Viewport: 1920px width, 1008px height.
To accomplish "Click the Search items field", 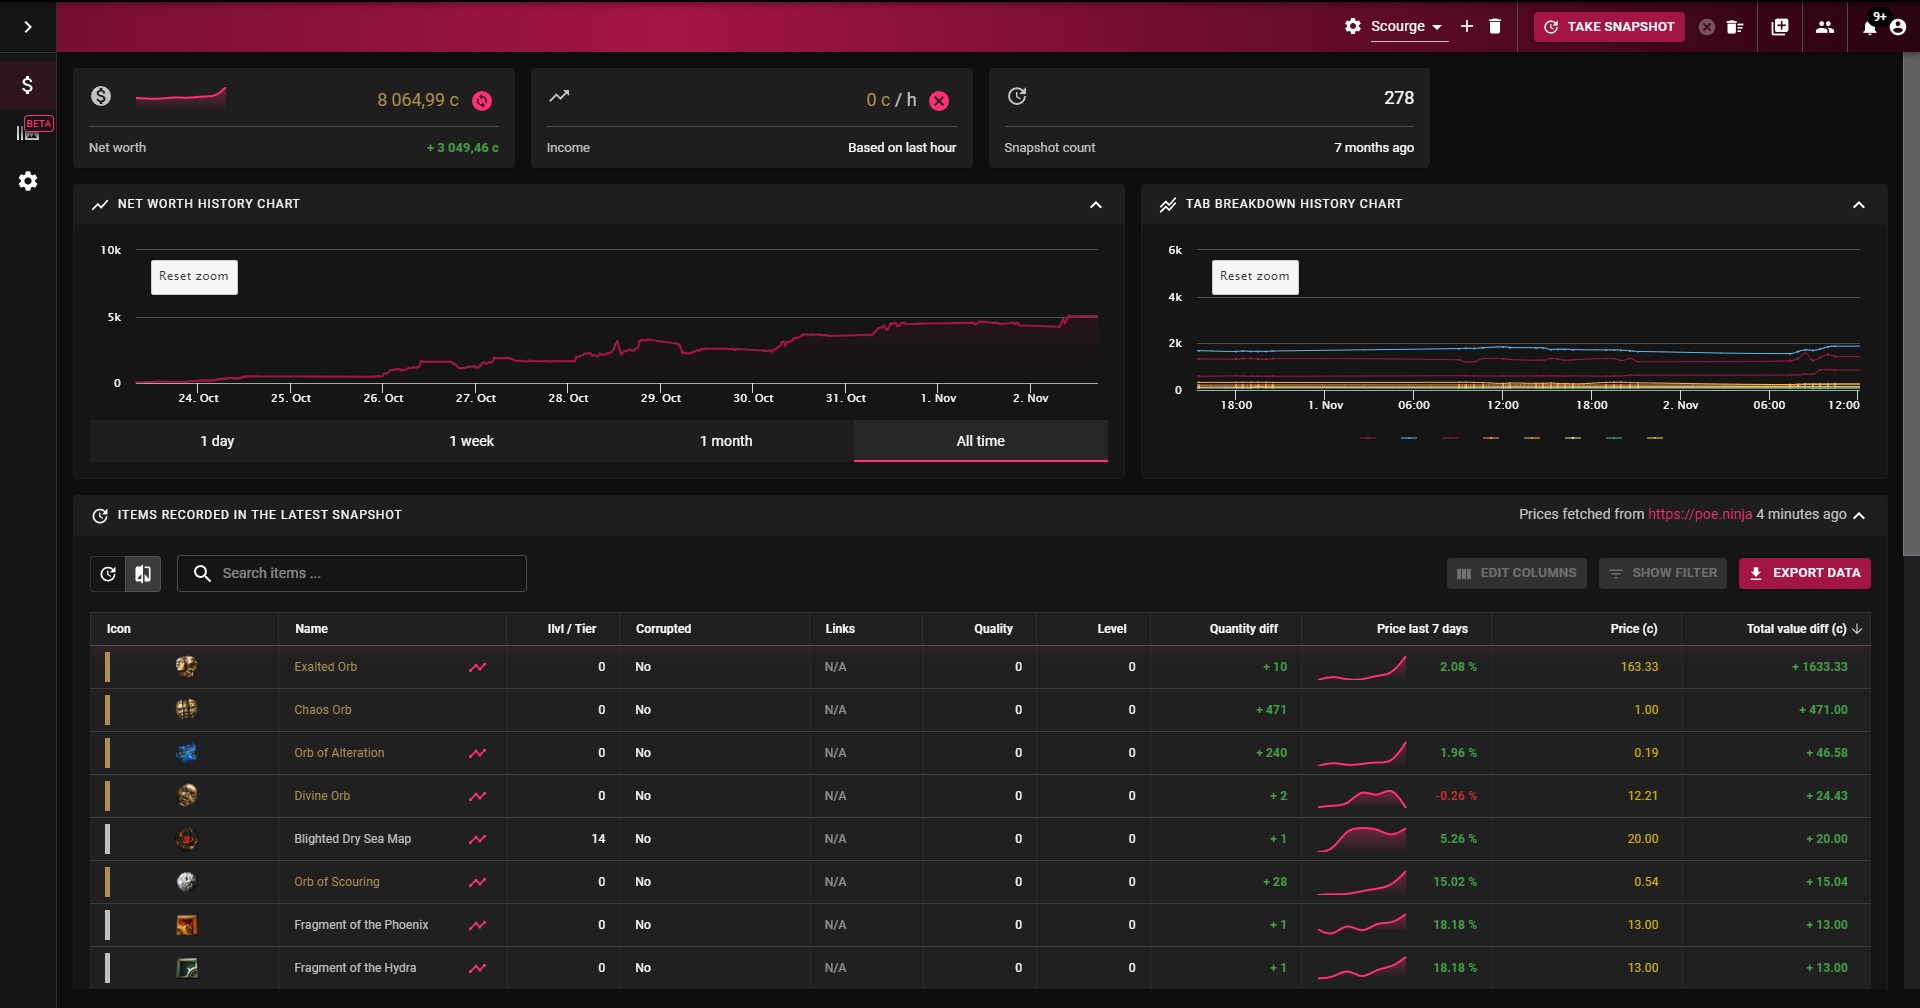I will 352,574.
